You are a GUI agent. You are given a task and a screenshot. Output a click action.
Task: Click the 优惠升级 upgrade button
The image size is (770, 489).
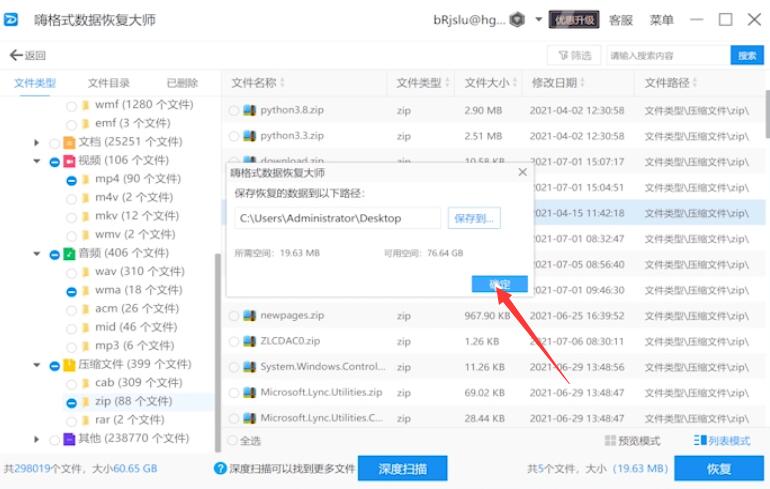[x=574, y=20]
